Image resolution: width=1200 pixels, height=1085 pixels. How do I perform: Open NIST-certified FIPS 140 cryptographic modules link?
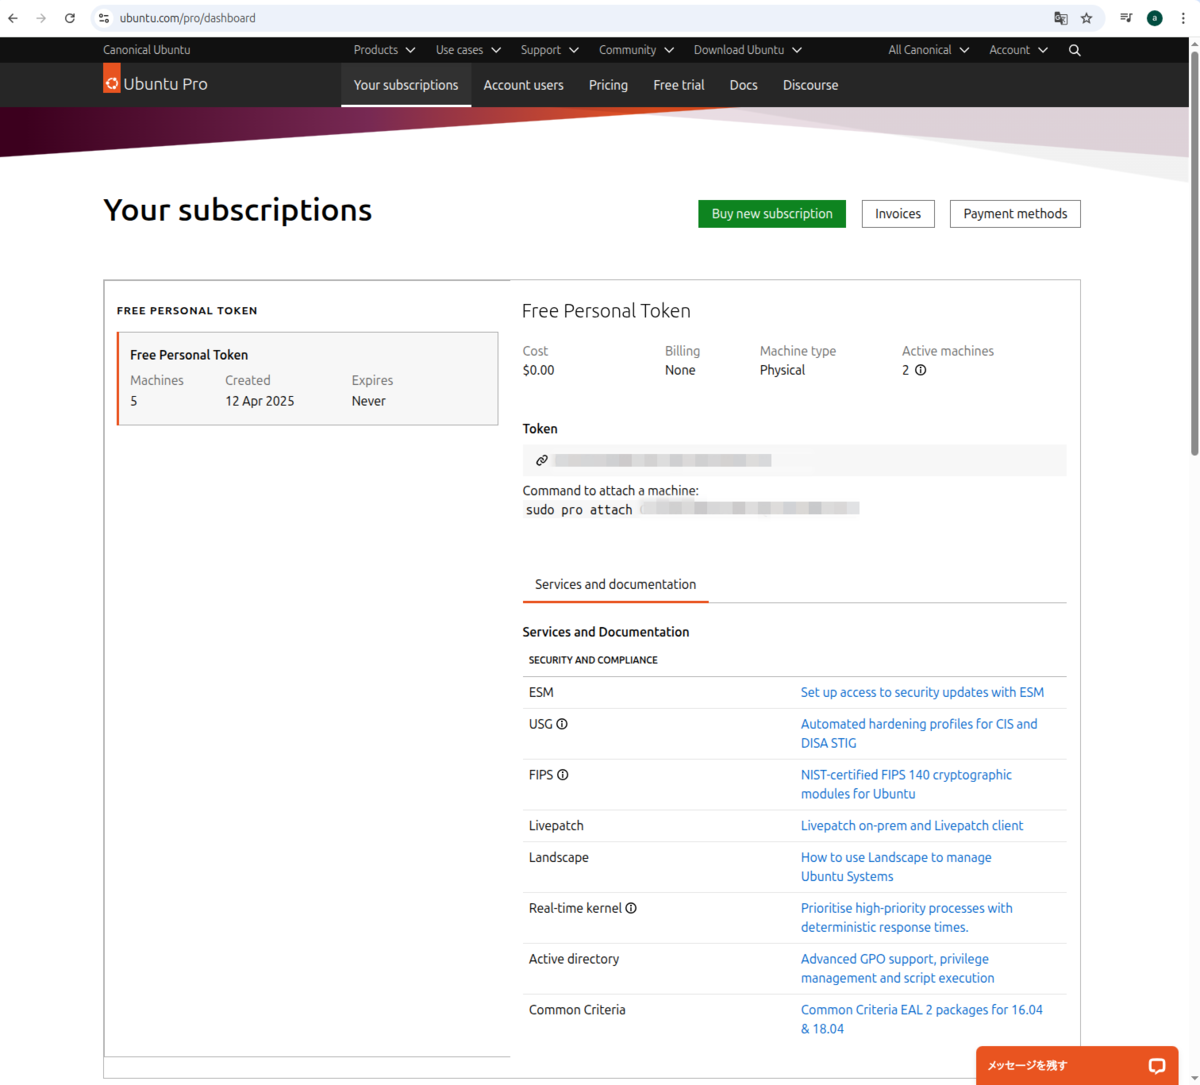coord(906,784)
